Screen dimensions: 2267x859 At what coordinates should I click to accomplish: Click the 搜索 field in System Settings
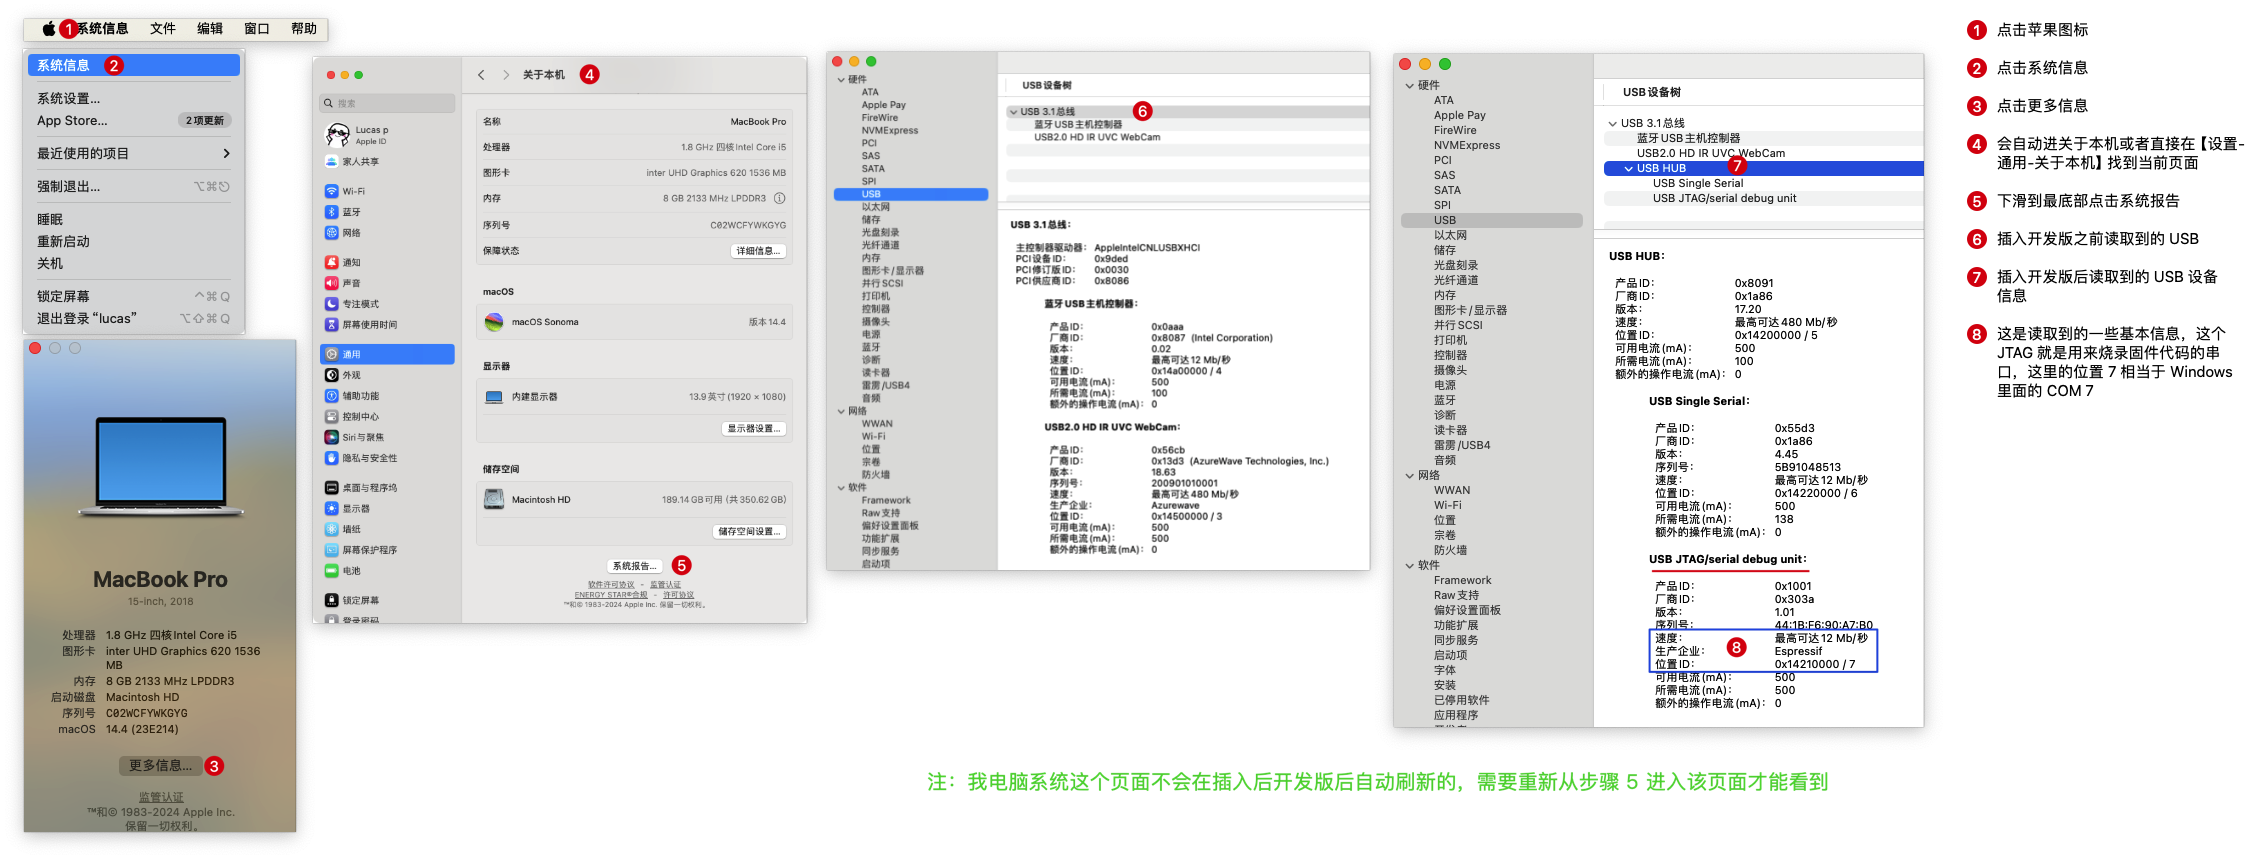(387, 103)
